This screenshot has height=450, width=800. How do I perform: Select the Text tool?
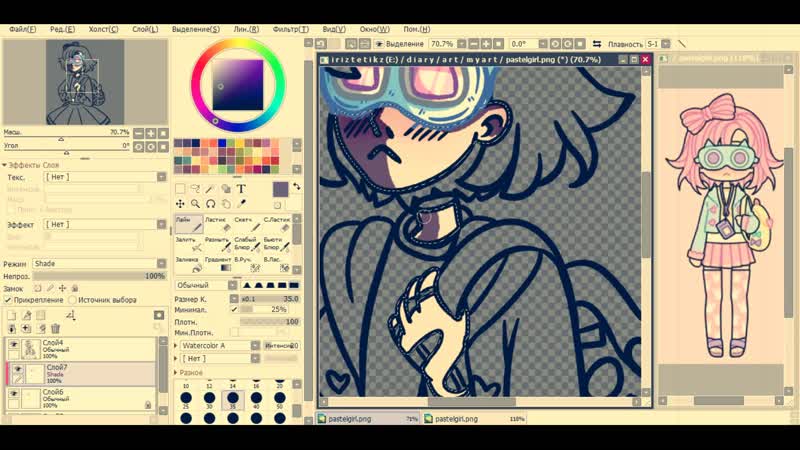pos(241,189)
